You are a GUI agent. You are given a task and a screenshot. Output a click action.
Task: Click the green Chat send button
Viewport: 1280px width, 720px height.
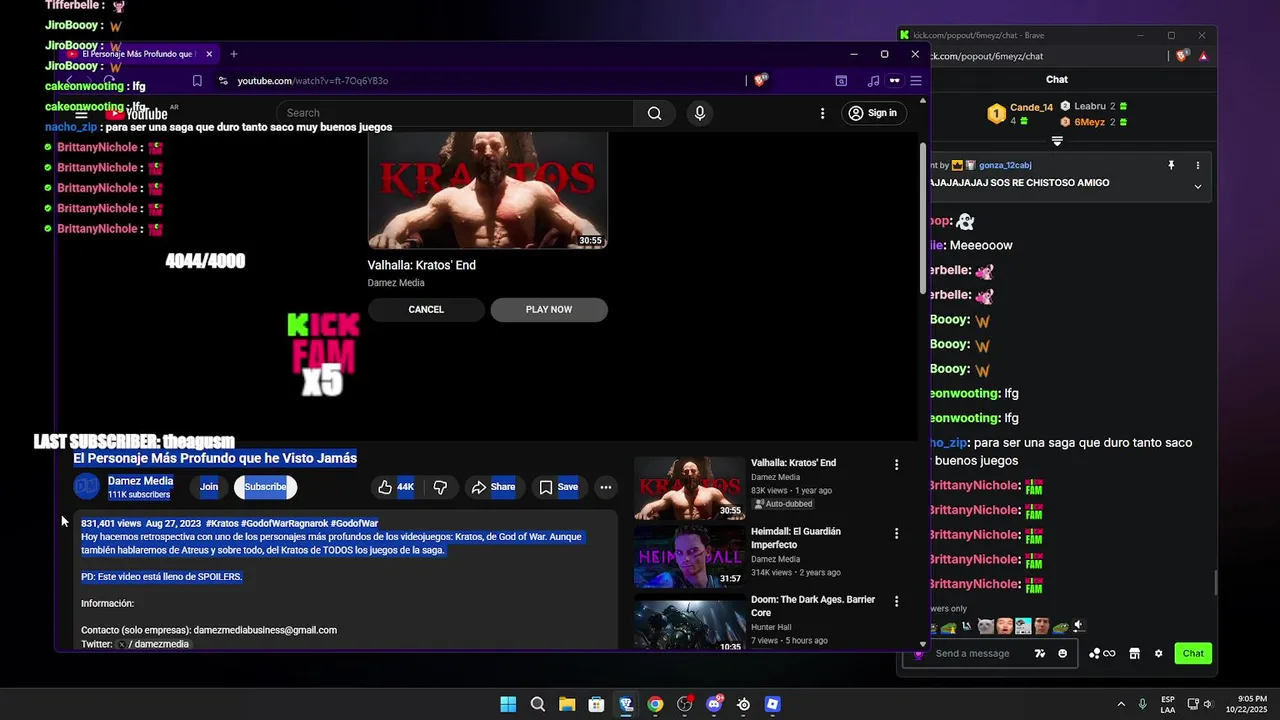click(1193, 653)
